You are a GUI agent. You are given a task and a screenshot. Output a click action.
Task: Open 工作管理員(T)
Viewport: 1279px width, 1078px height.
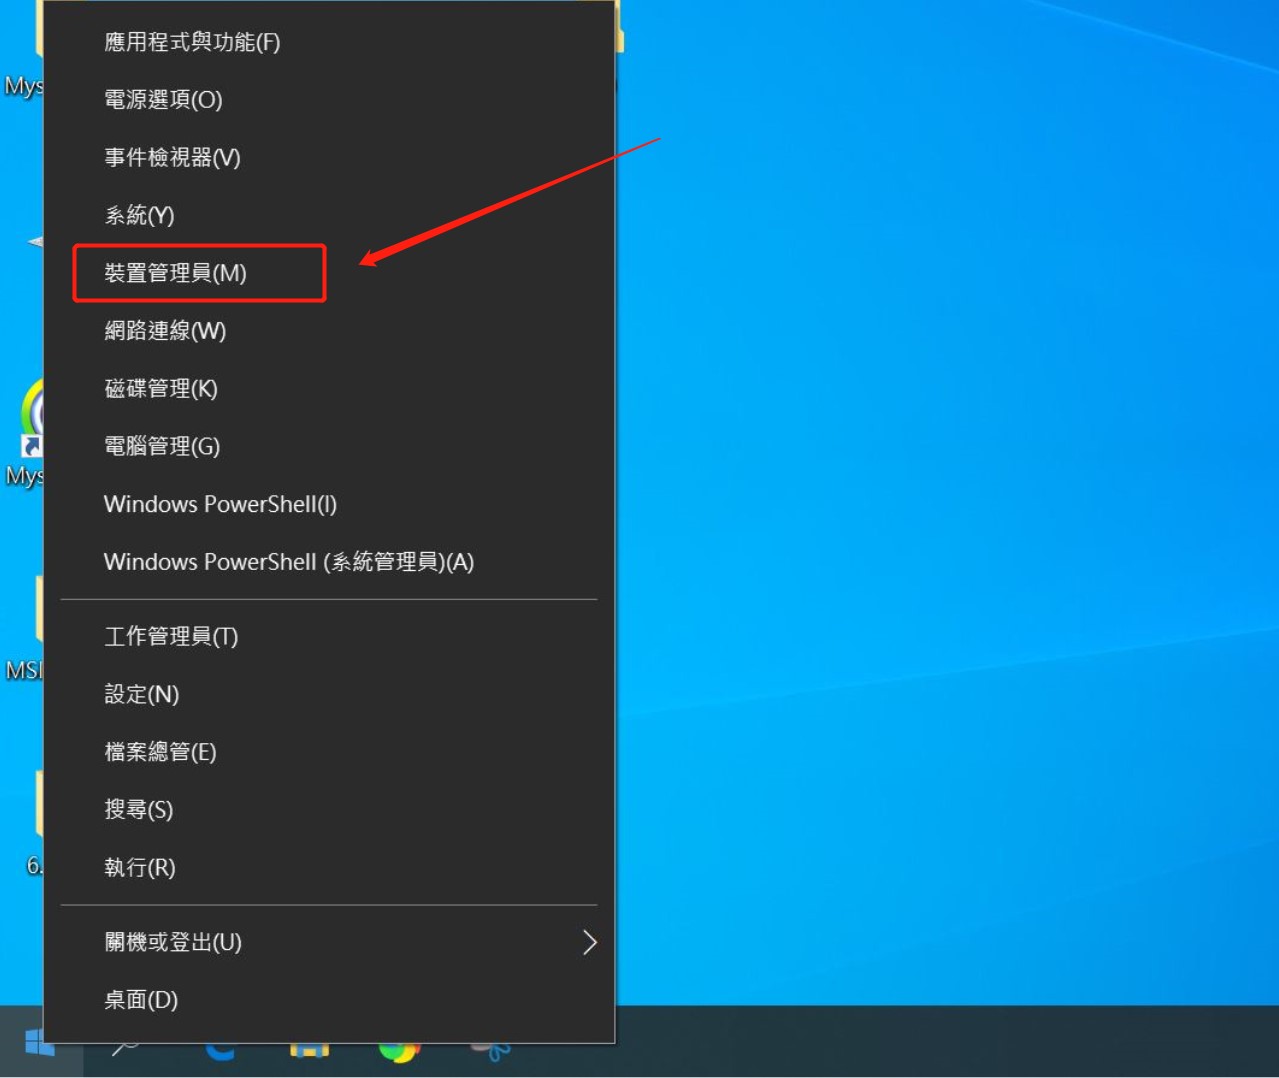click(171, 637)
